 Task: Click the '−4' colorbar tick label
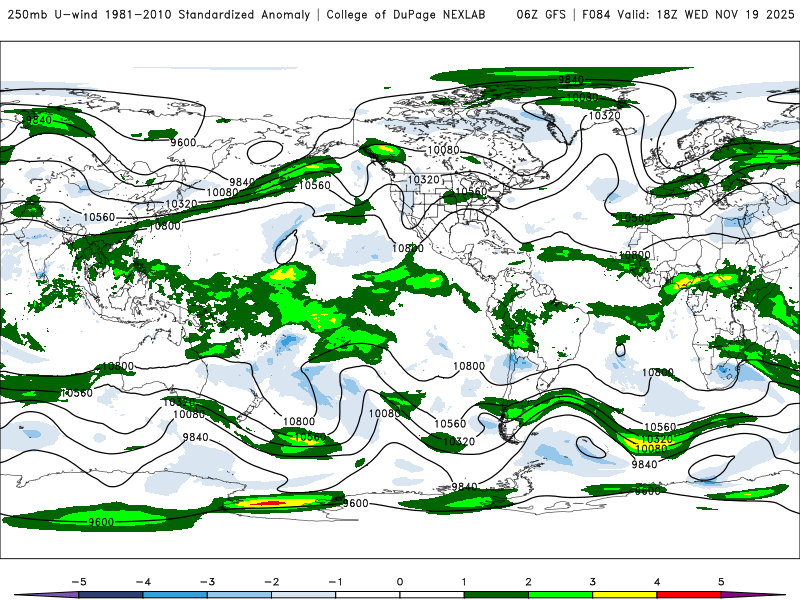click(x=143, y=582)
